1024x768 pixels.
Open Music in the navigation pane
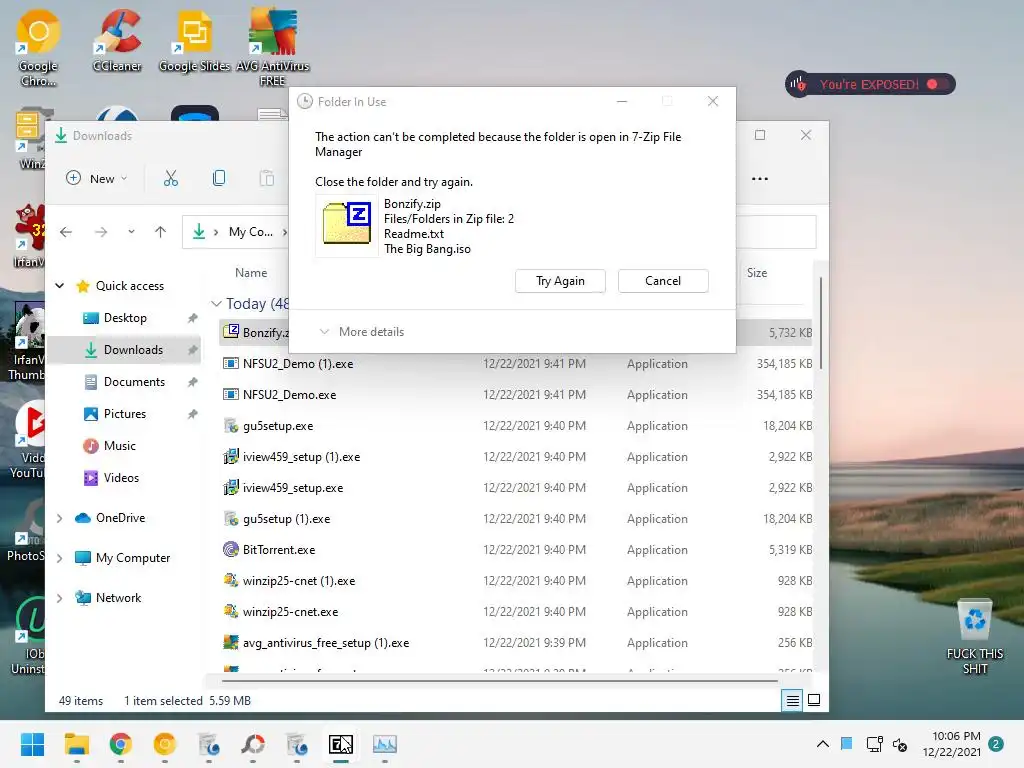(x=120, y=446)
